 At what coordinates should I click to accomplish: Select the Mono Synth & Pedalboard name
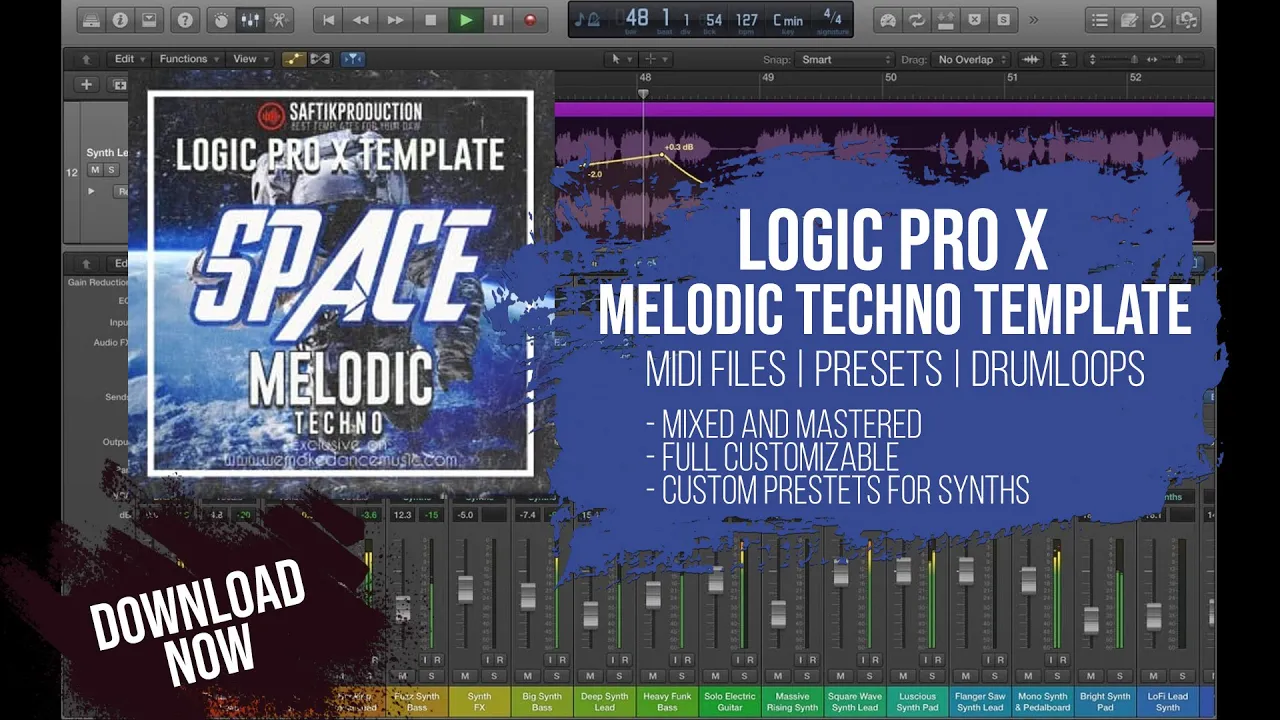(1043, 702)
